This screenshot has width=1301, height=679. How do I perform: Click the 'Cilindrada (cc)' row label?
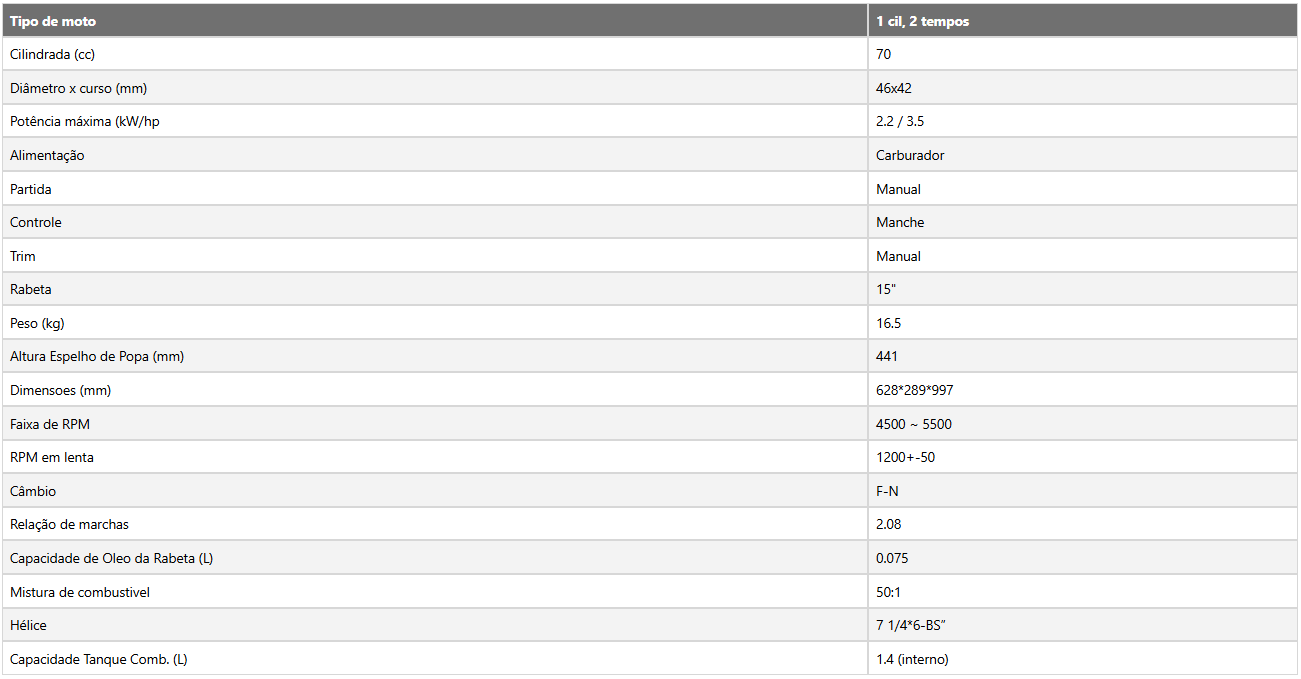point(52,54)
